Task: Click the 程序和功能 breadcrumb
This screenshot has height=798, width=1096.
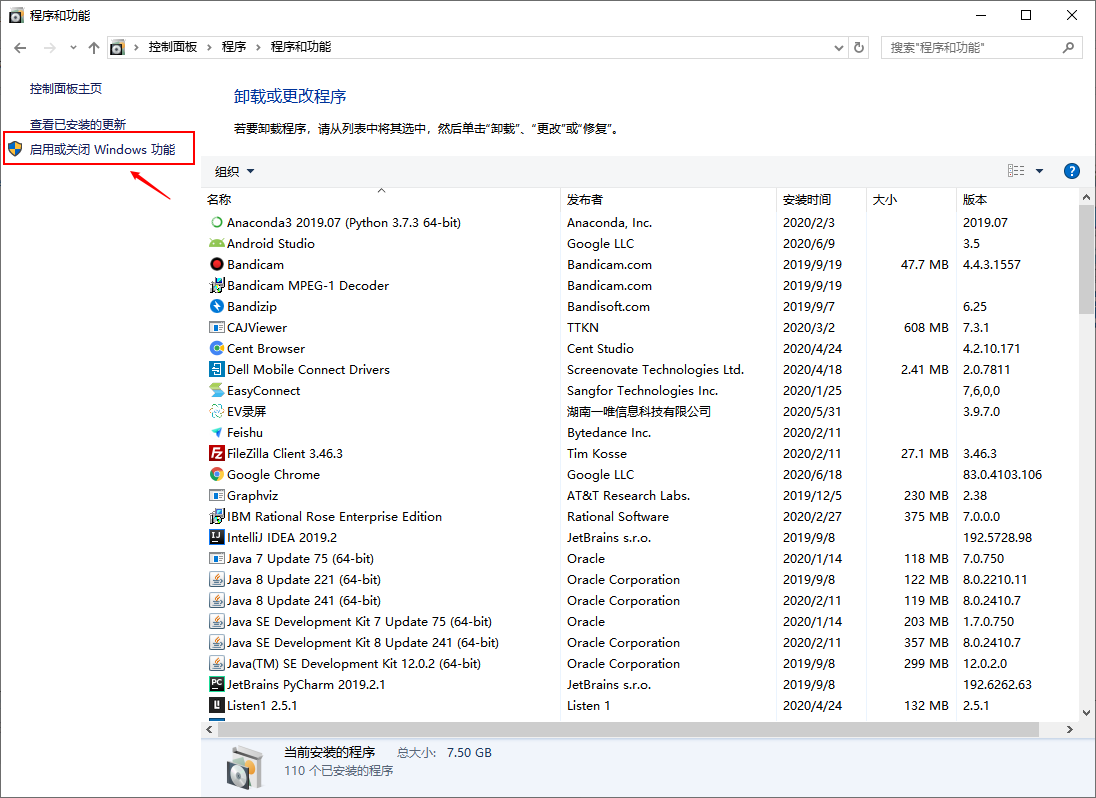Action: (x=301, y=47)
